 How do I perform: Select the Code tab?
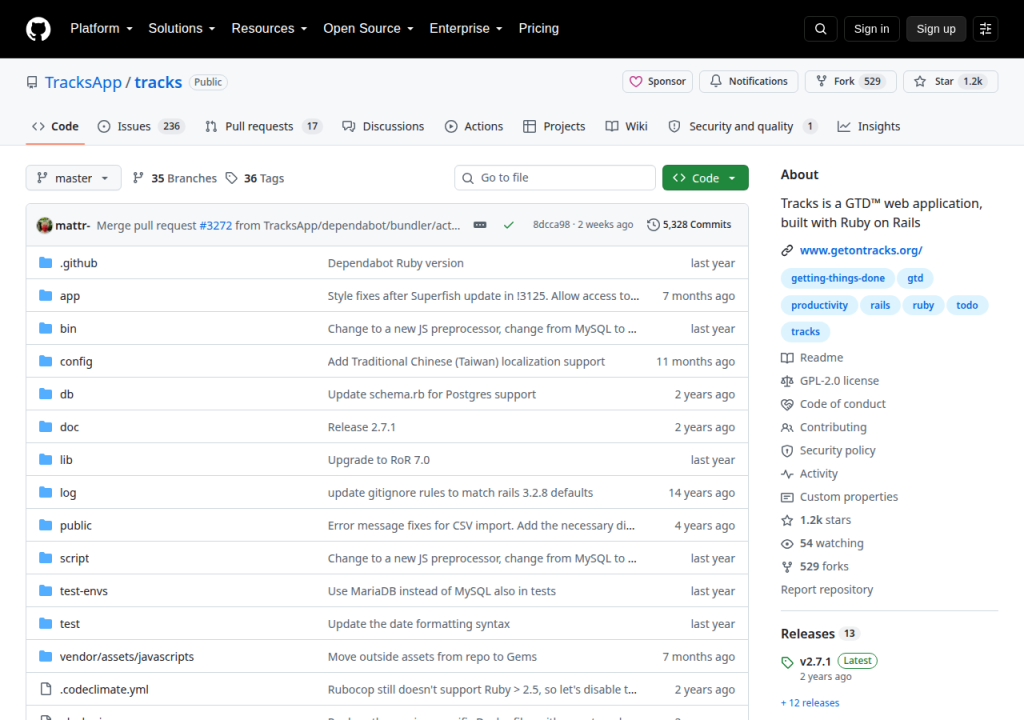click(56, 126)
